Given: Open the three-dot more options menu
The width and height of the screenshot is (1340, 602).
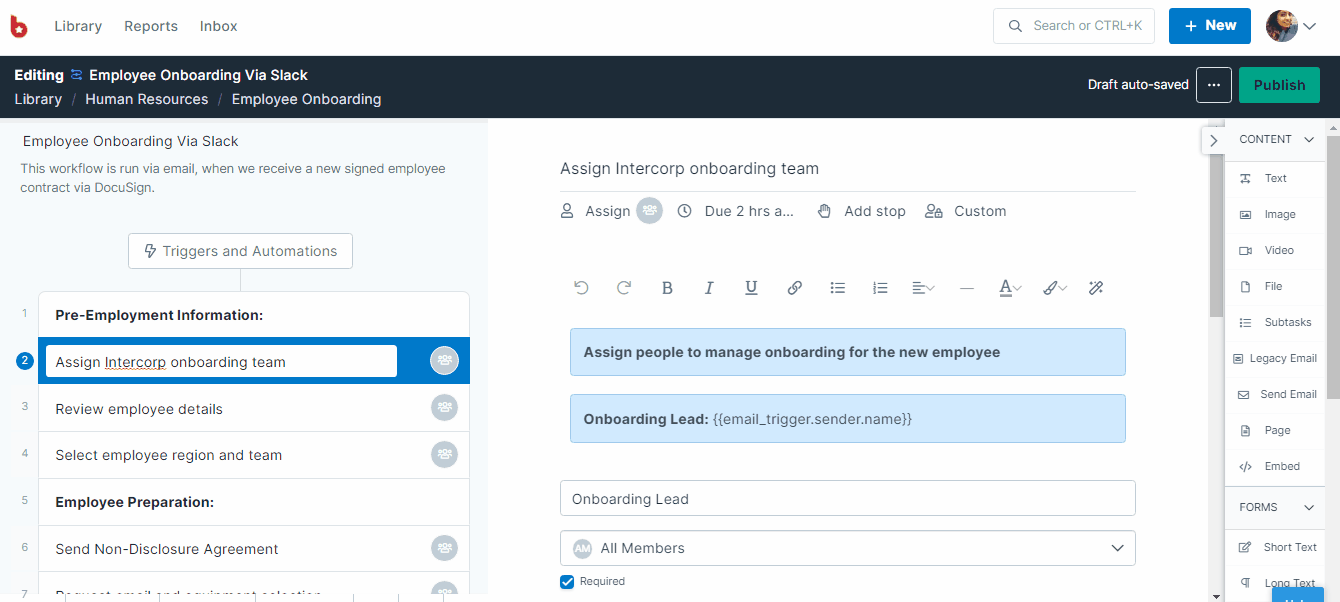Looking at the screenshot, I should pos(1213,85).
